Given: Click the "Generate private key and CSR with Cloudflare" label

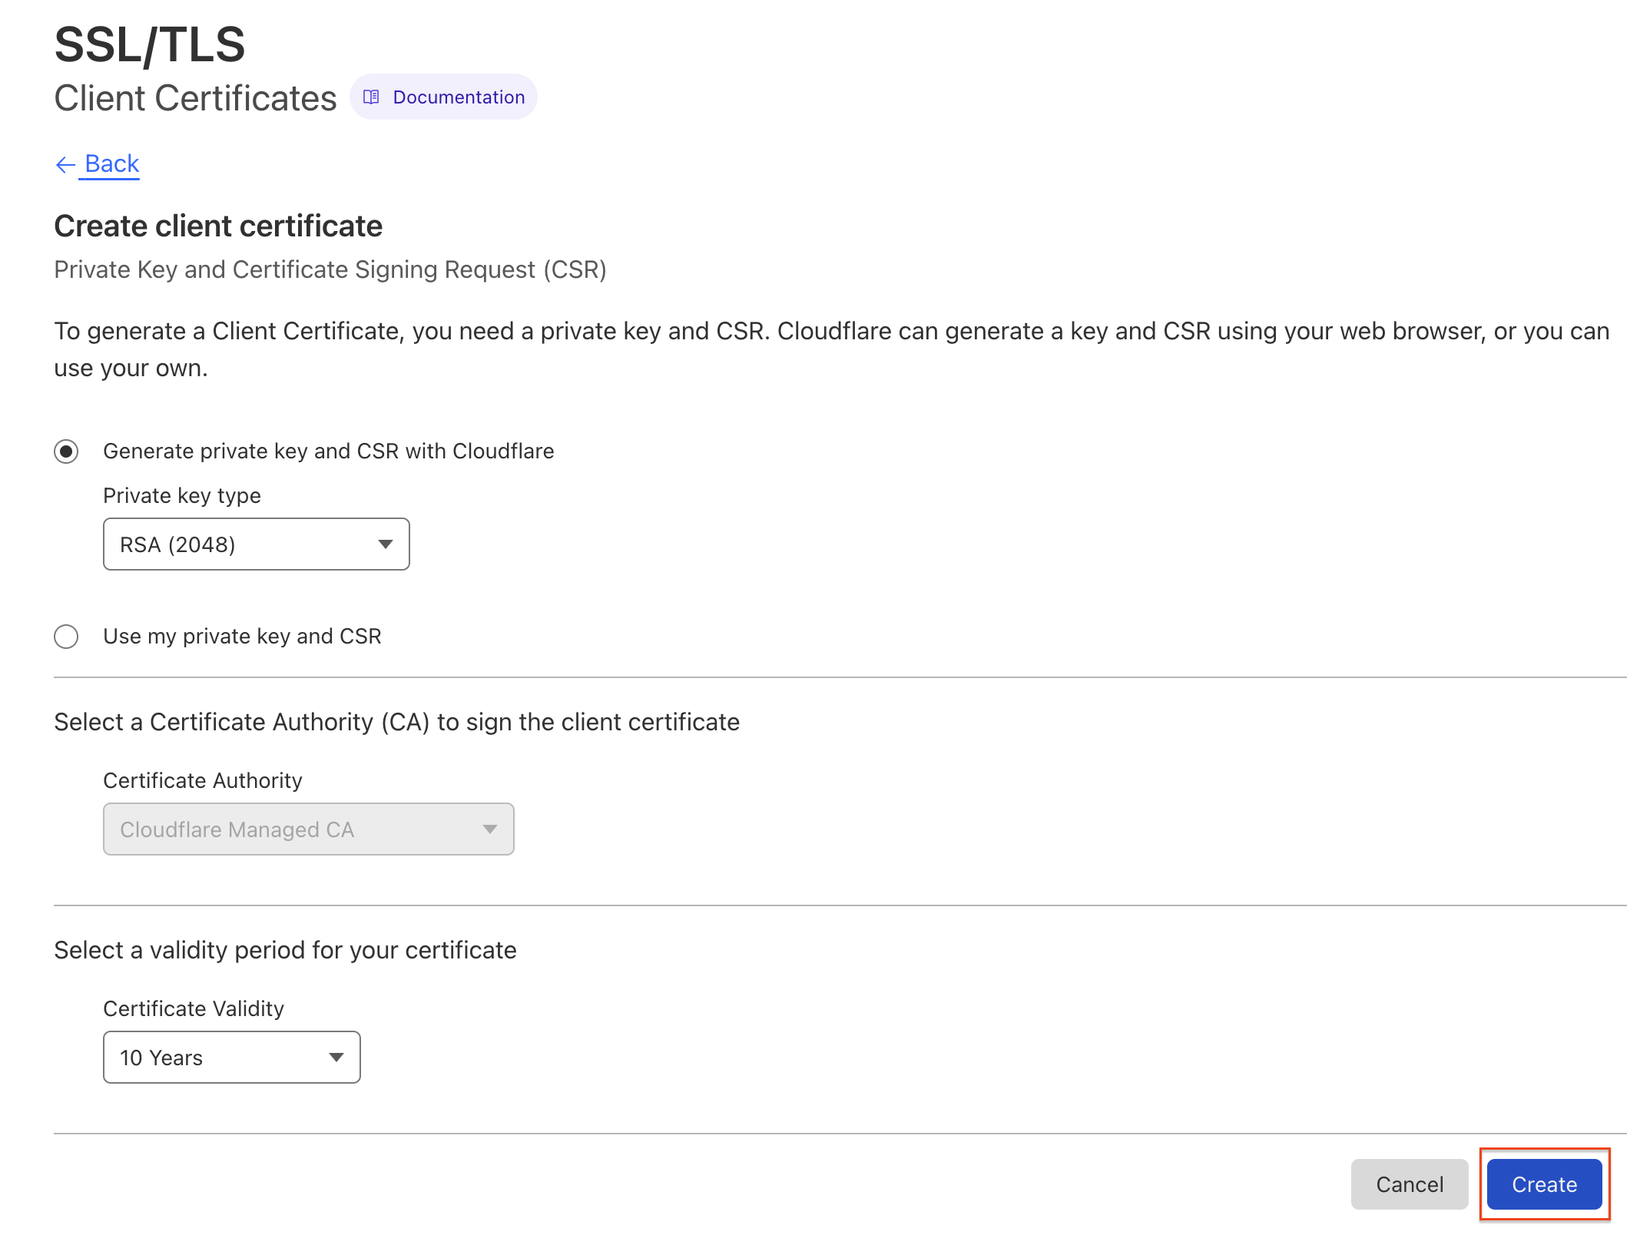Looking at the screenshot, I should pos(328,452).
